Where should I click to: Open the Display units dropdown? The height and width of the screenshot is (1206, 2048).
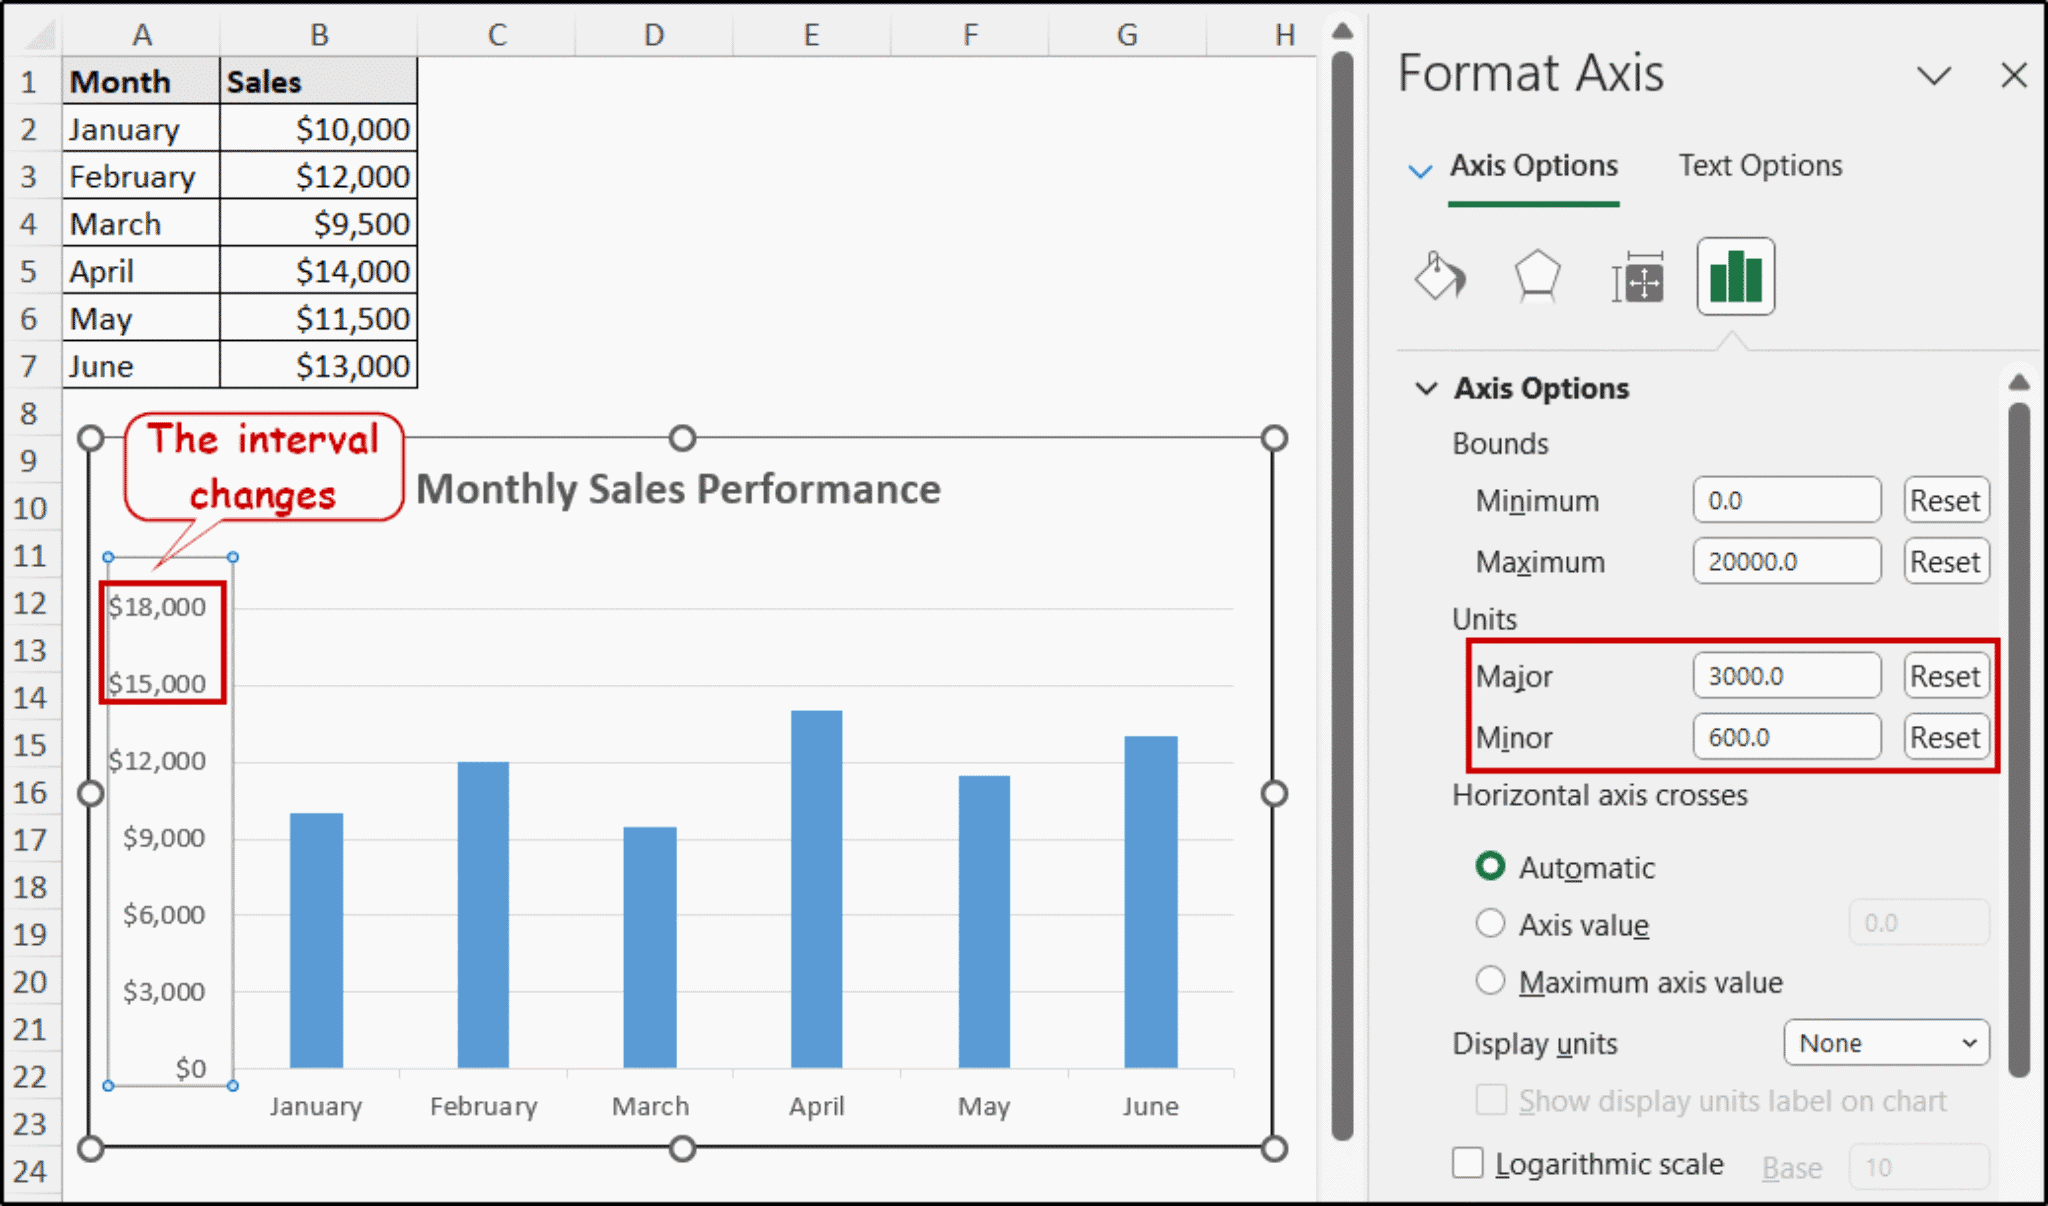[x=1884, y=1042]
